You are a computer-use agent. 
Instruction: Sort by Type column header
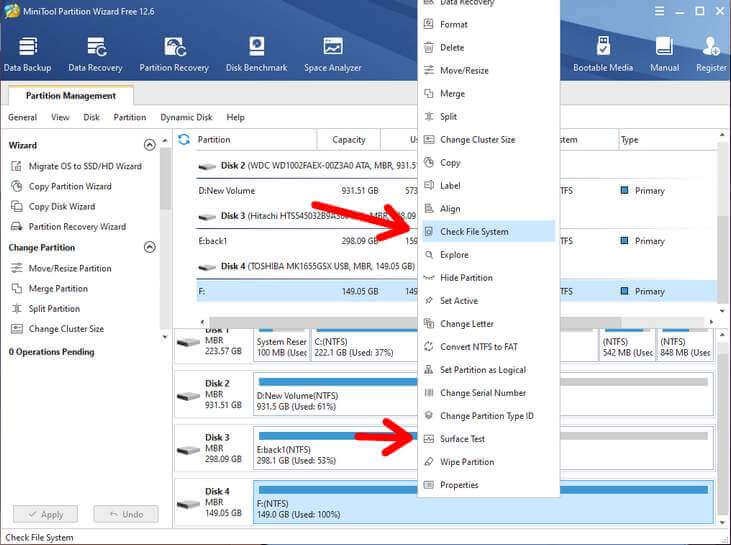(x=667, y=140)
